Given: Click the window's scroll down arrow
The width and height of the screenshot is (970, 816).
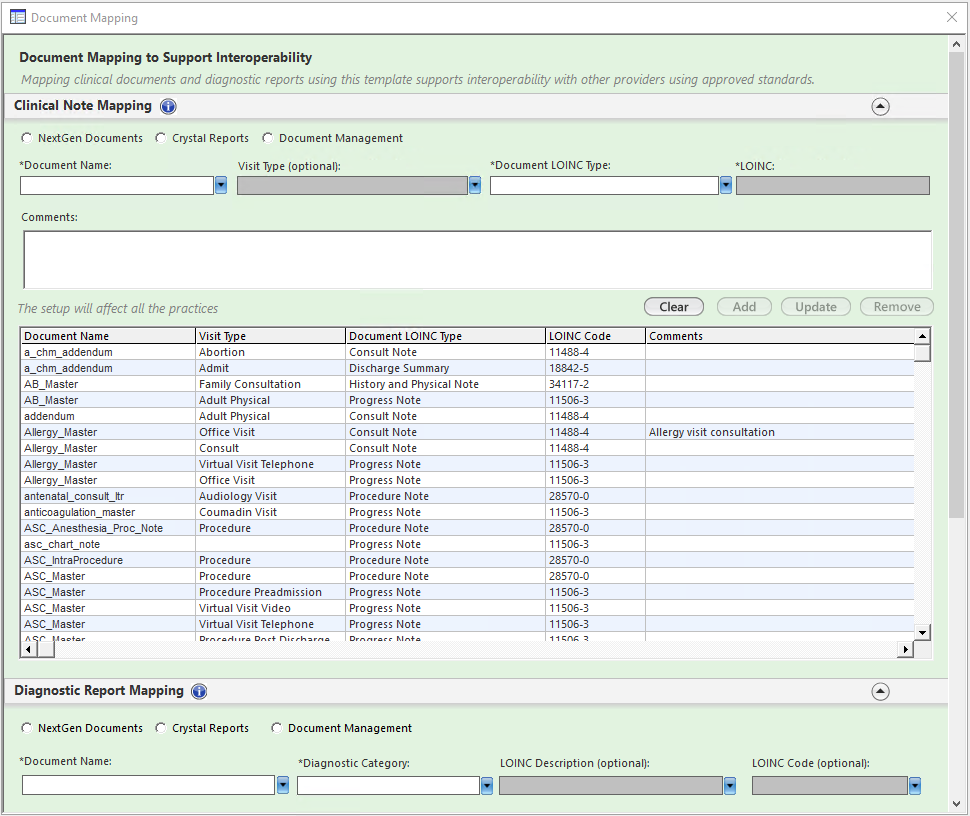Looking at the screenshot, I should click(956, 804).
